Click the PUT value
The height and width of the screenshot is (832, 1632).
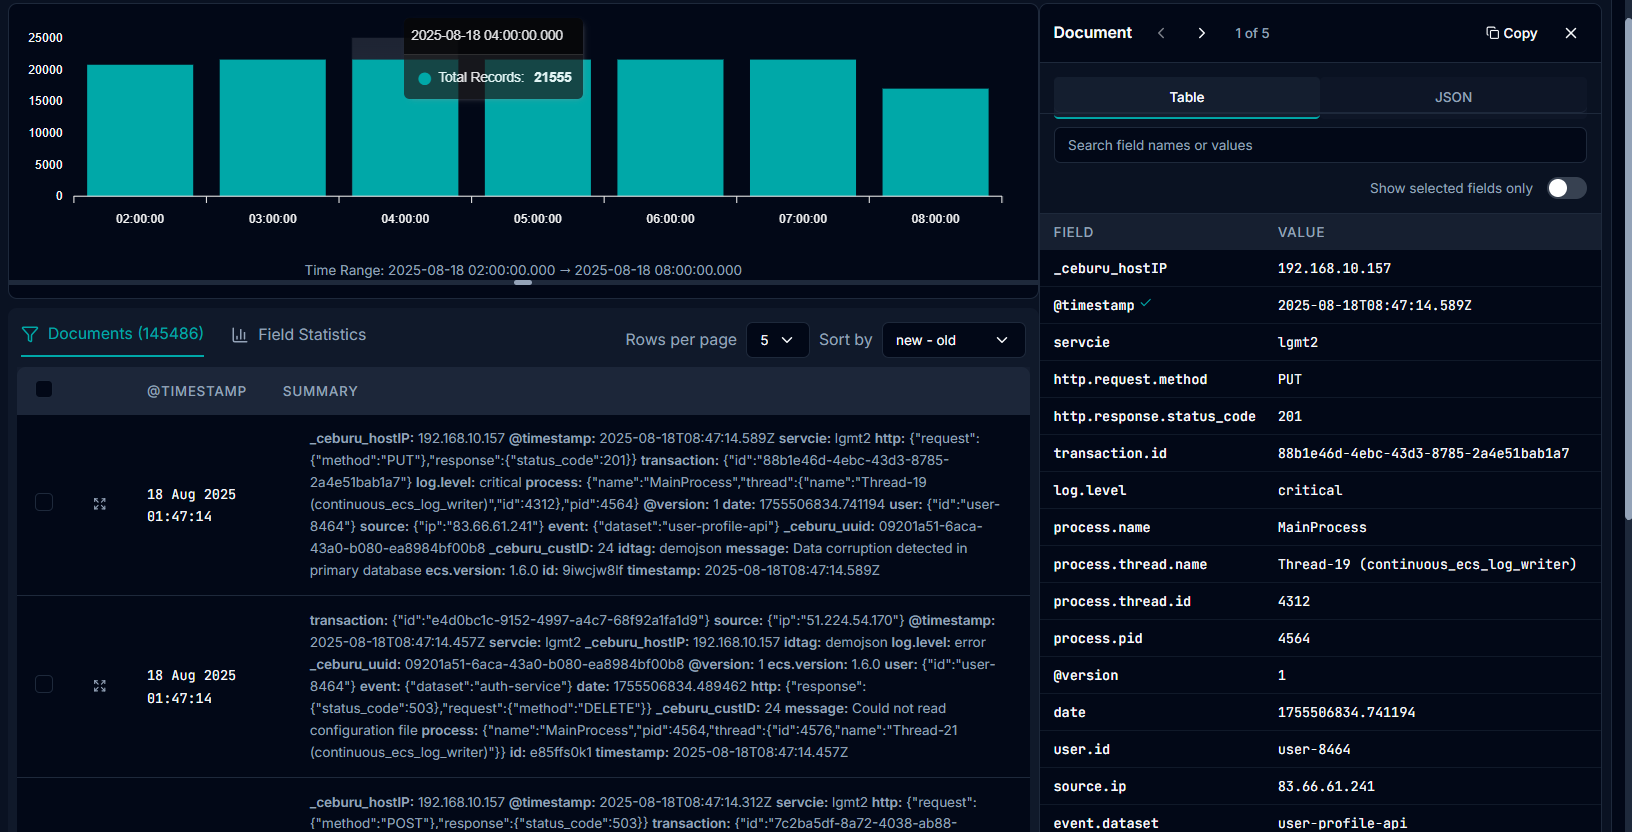(x=1290, y=379)
